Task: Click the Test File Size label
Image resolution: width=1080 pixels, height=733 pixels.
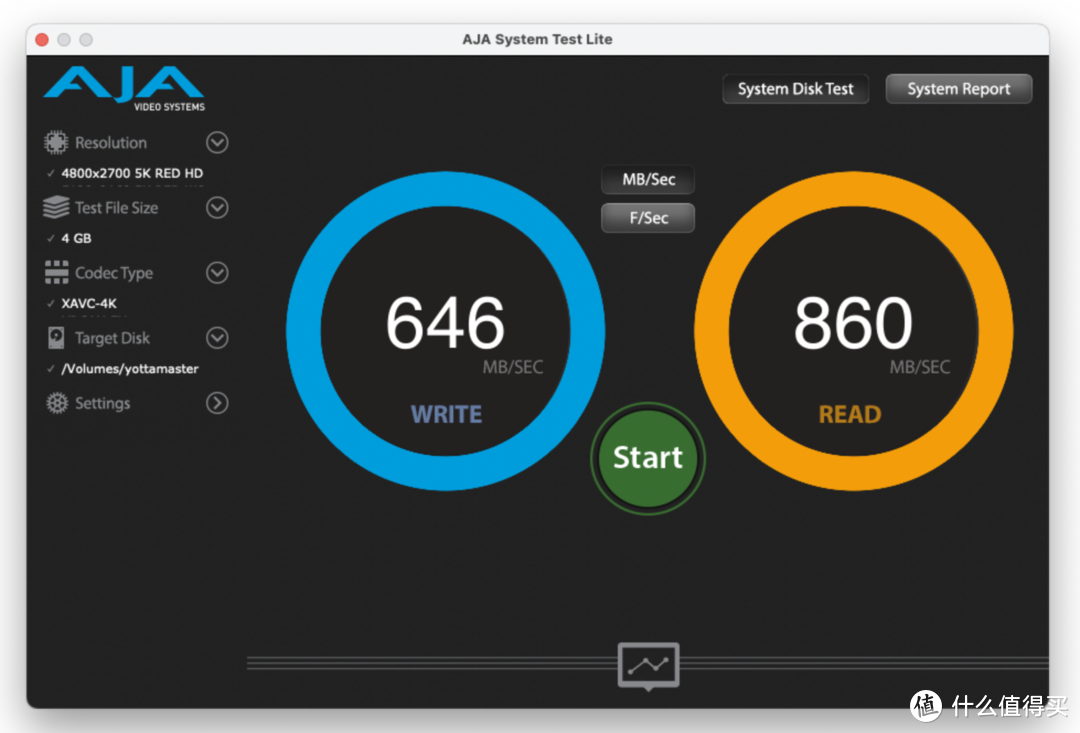Action: (116, 207)
